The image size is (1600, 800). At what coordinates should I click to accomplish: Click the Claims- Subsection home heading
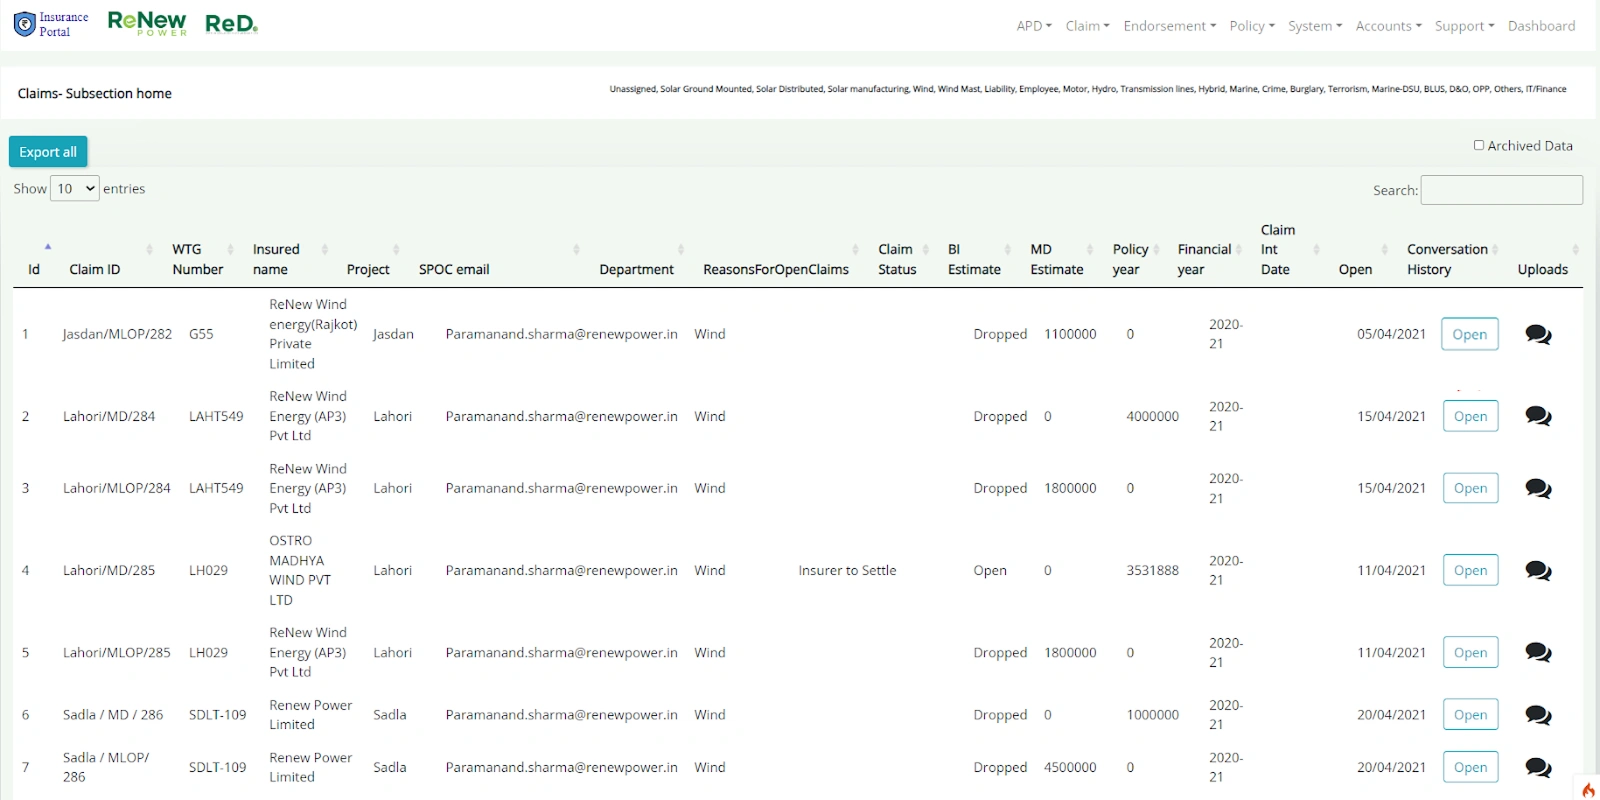94,93
